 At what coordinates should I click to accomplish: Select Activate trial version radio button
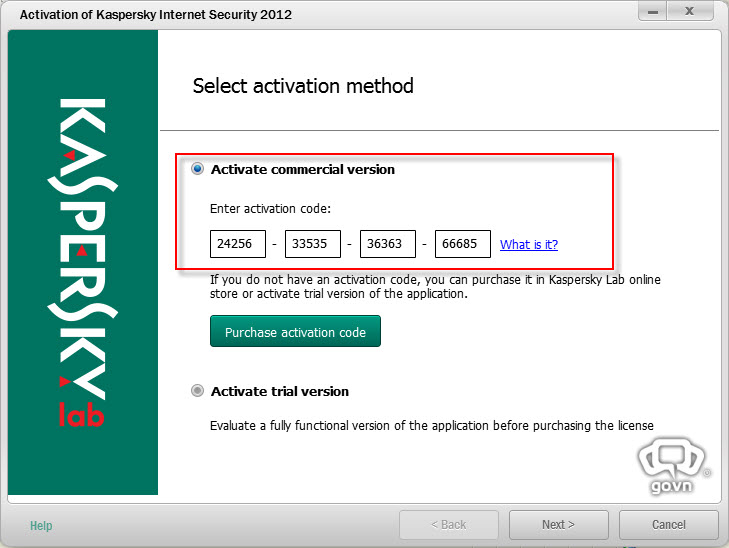[x=198, y=390]
